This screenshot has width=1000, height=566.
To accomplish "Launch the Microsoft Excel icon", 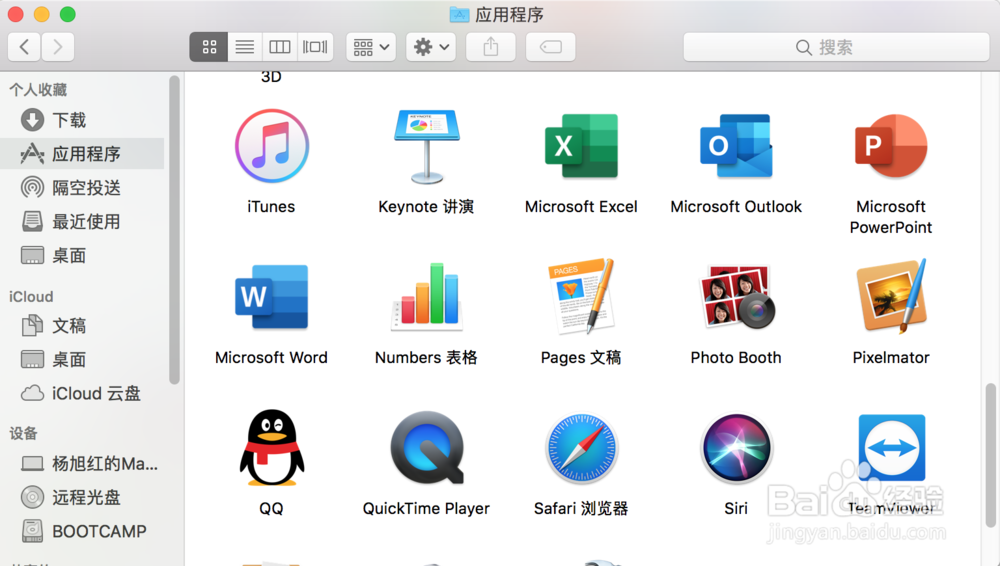I will tap(581, 146).
